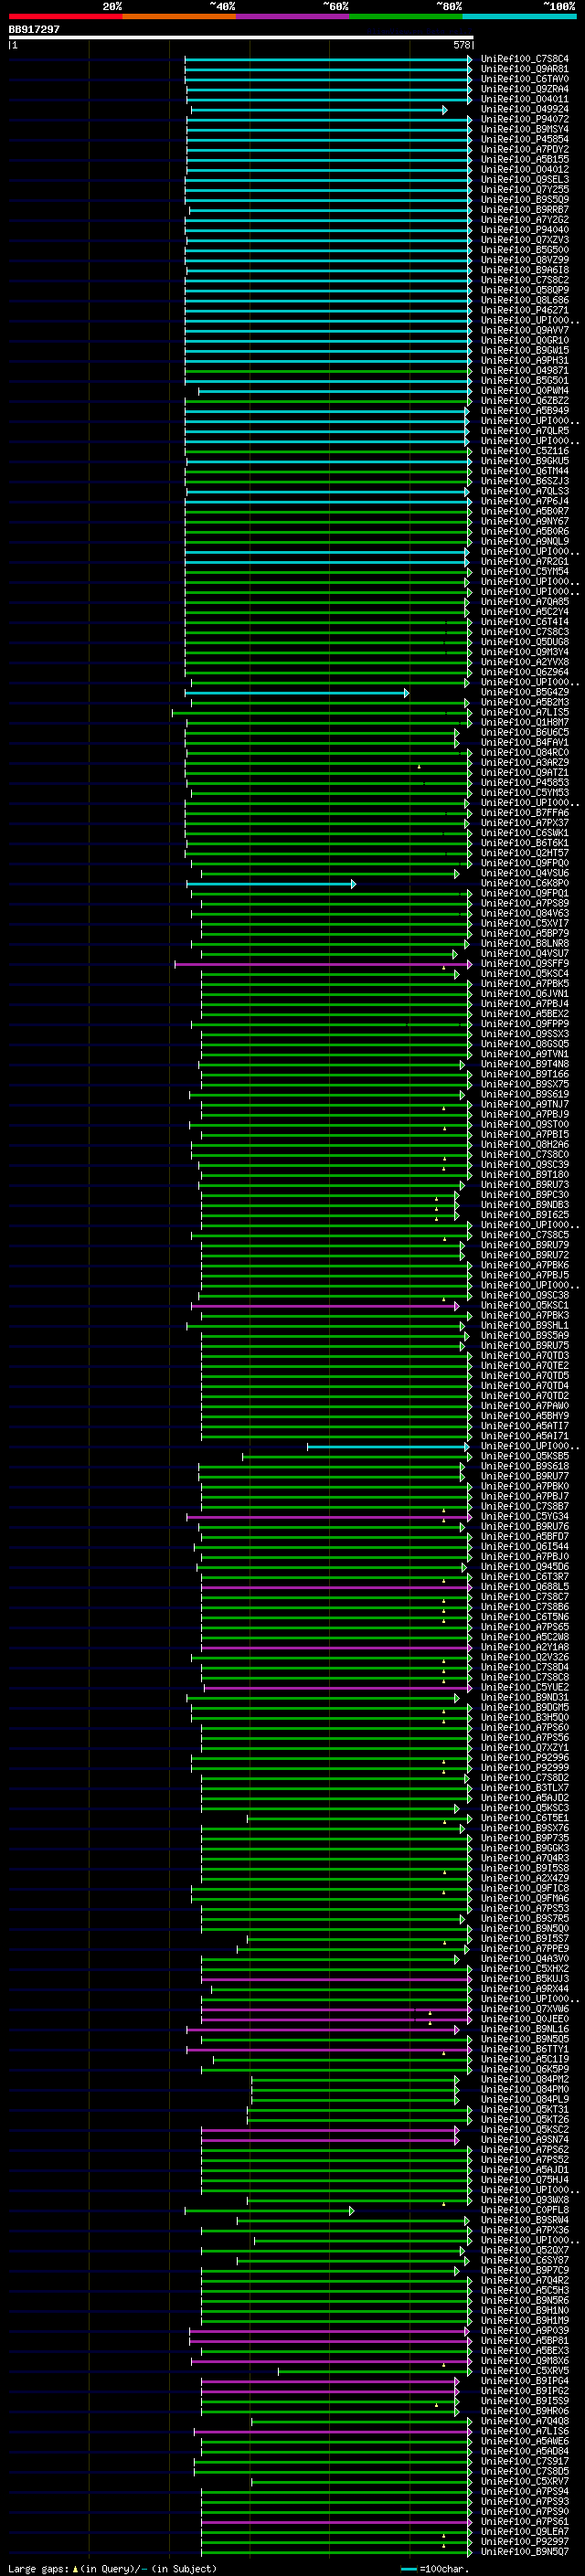Image resolution: width=585 pixels, height=2576 pixels.
Task: Select the magenta alignment bar for UniRef100_Q9SFF9
Action: (323, 964)
